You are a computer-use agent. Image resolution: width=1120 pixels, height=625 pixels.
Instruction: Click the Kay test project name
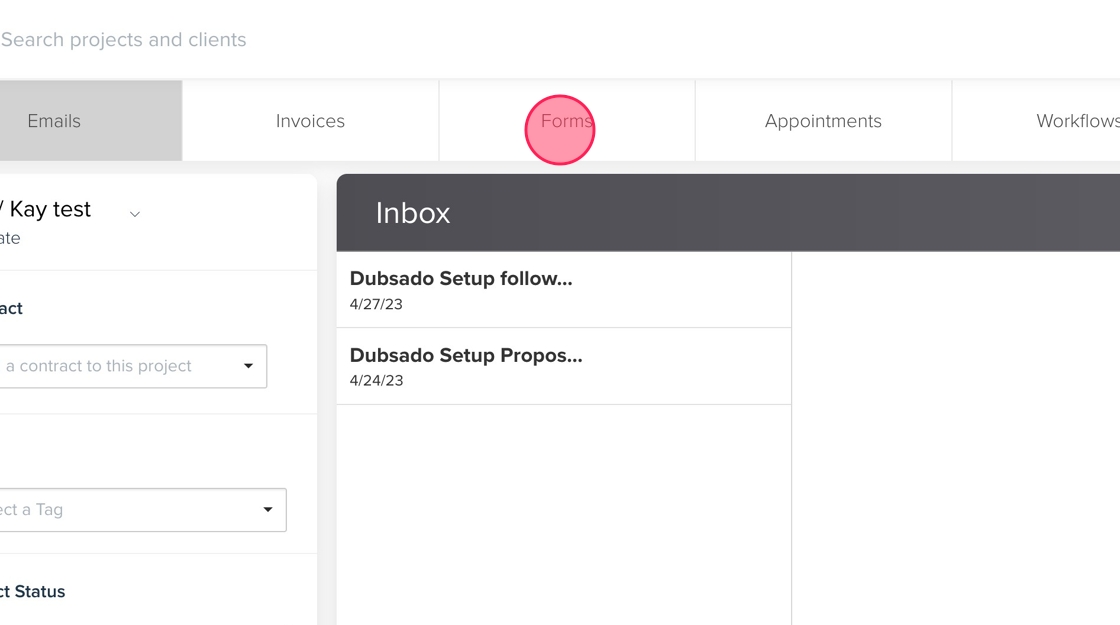pos(48,209)
